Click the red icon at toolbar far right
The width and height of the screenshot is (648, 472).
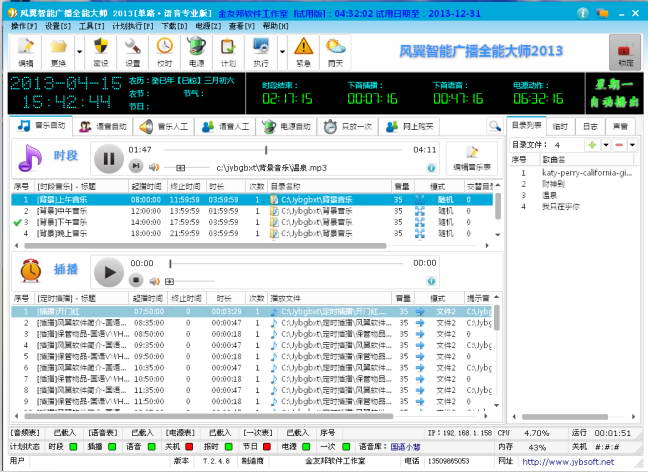pos(625,52)
